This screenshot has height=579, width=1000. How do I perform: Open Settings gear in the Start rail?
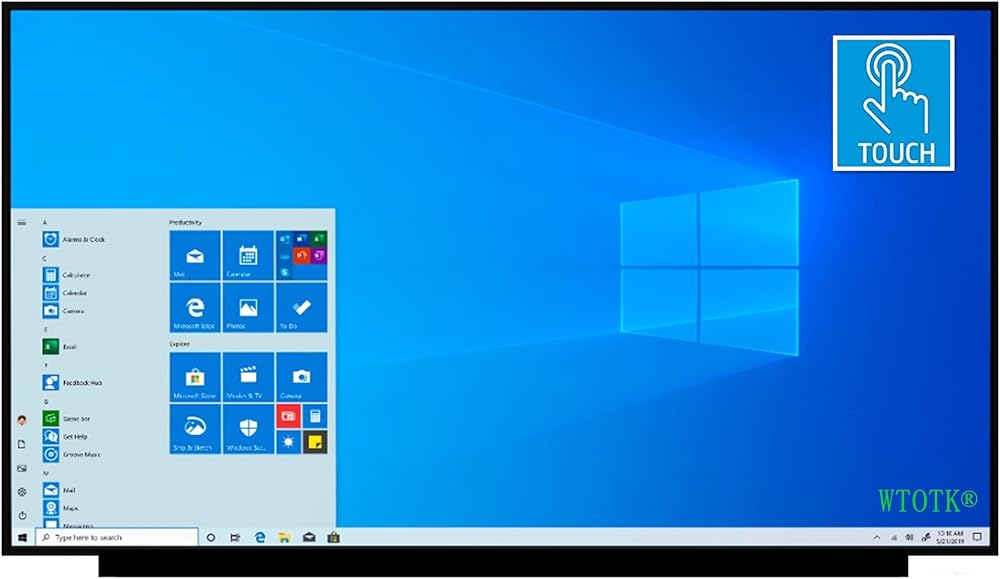pyautogui.click(x=22, y=492)
